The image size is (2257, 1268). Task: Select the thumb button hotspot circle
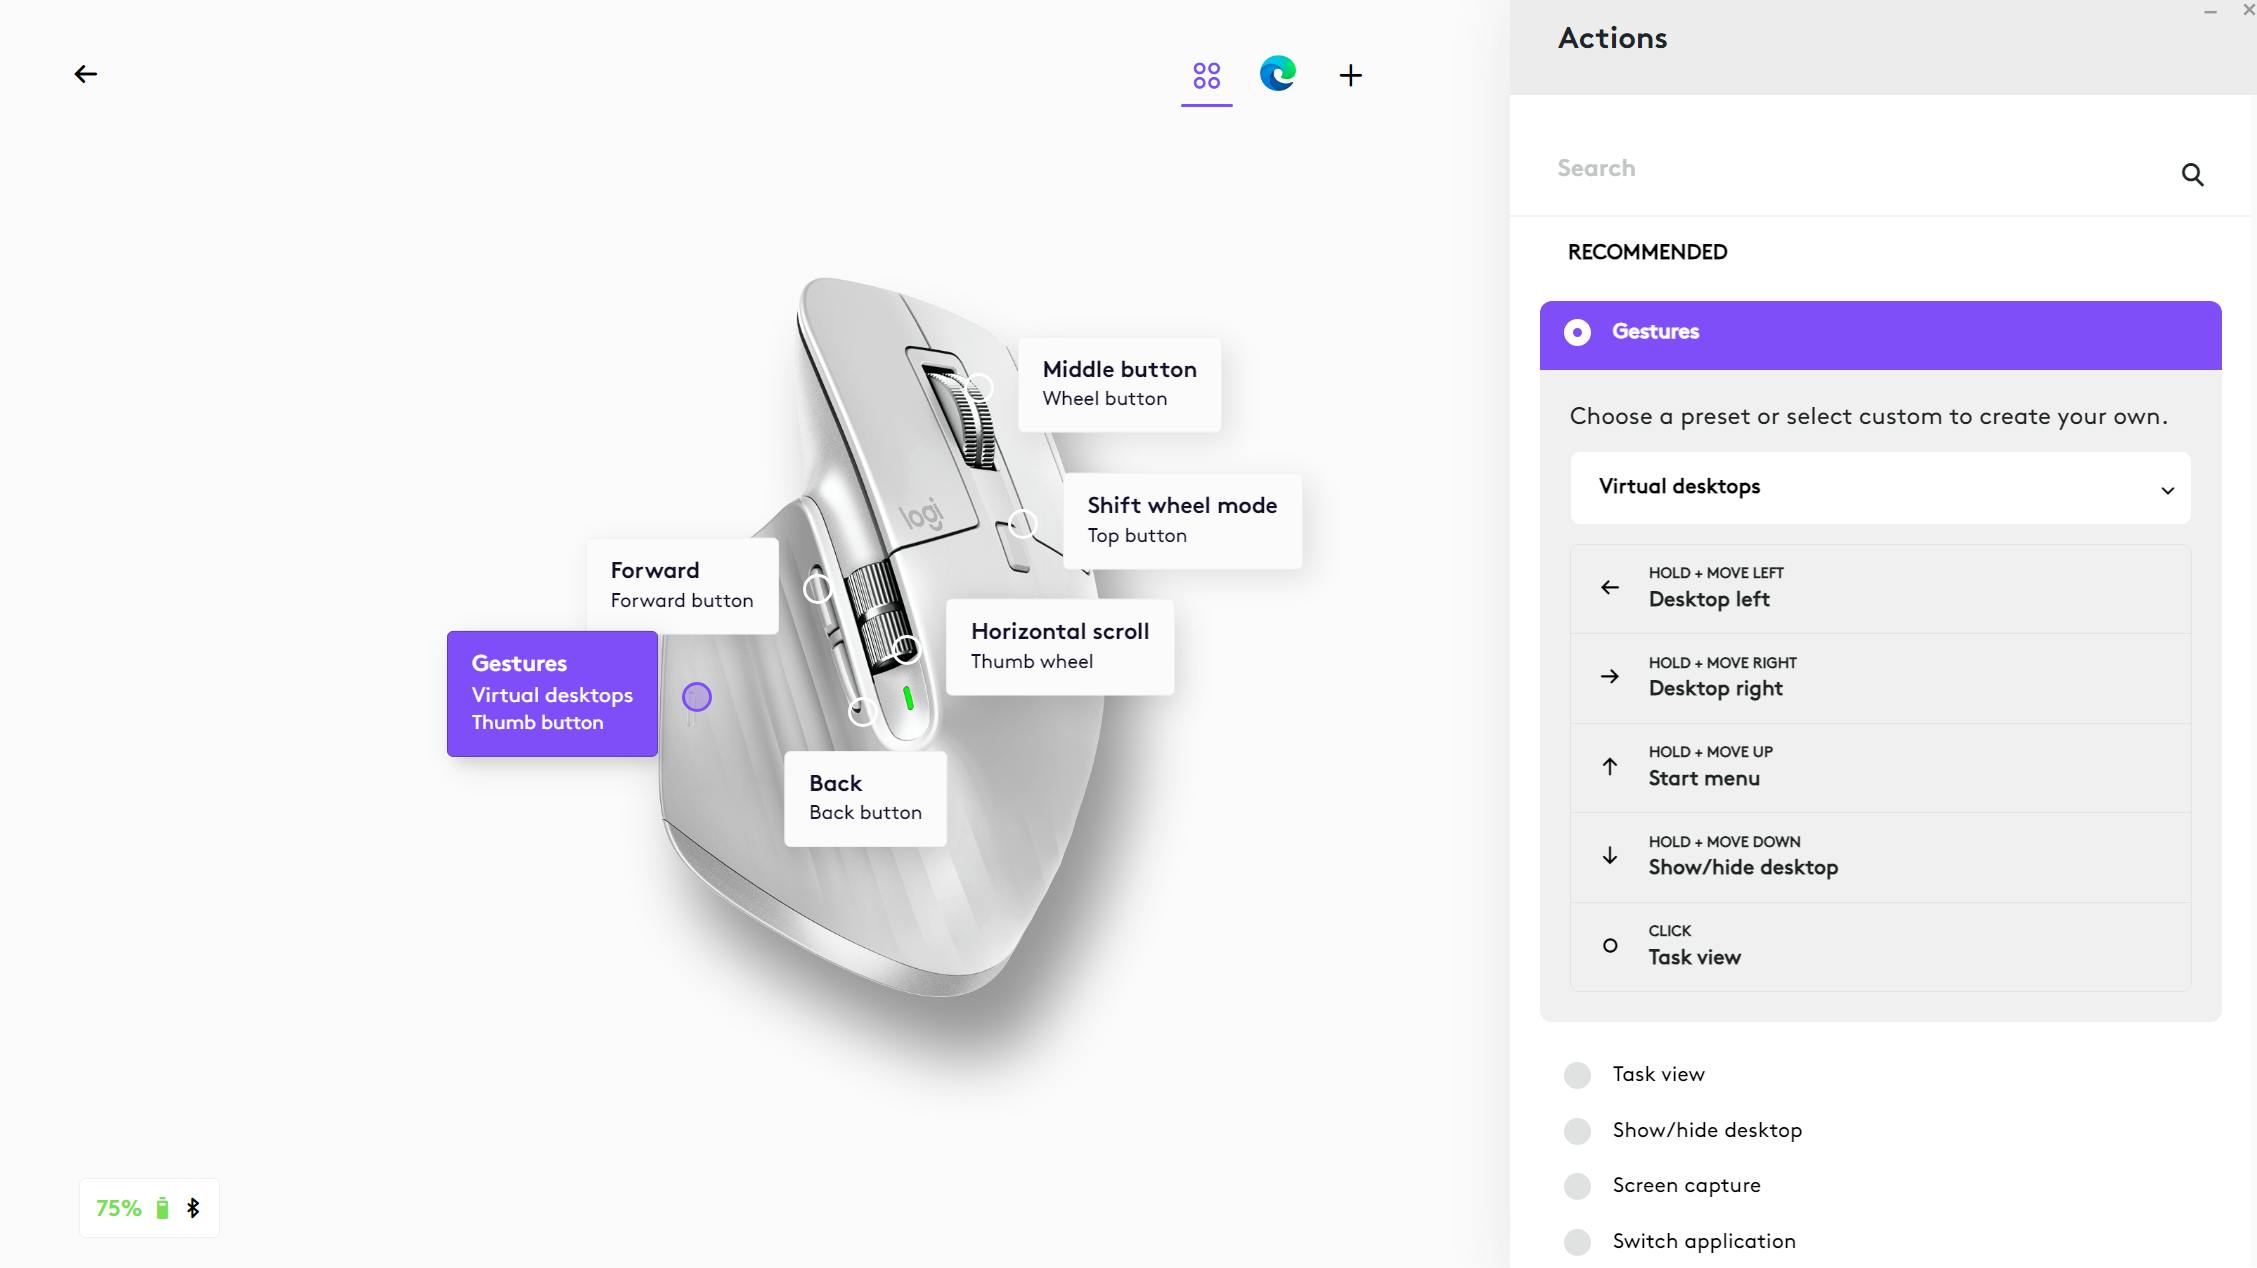click(x=697, y=697)
